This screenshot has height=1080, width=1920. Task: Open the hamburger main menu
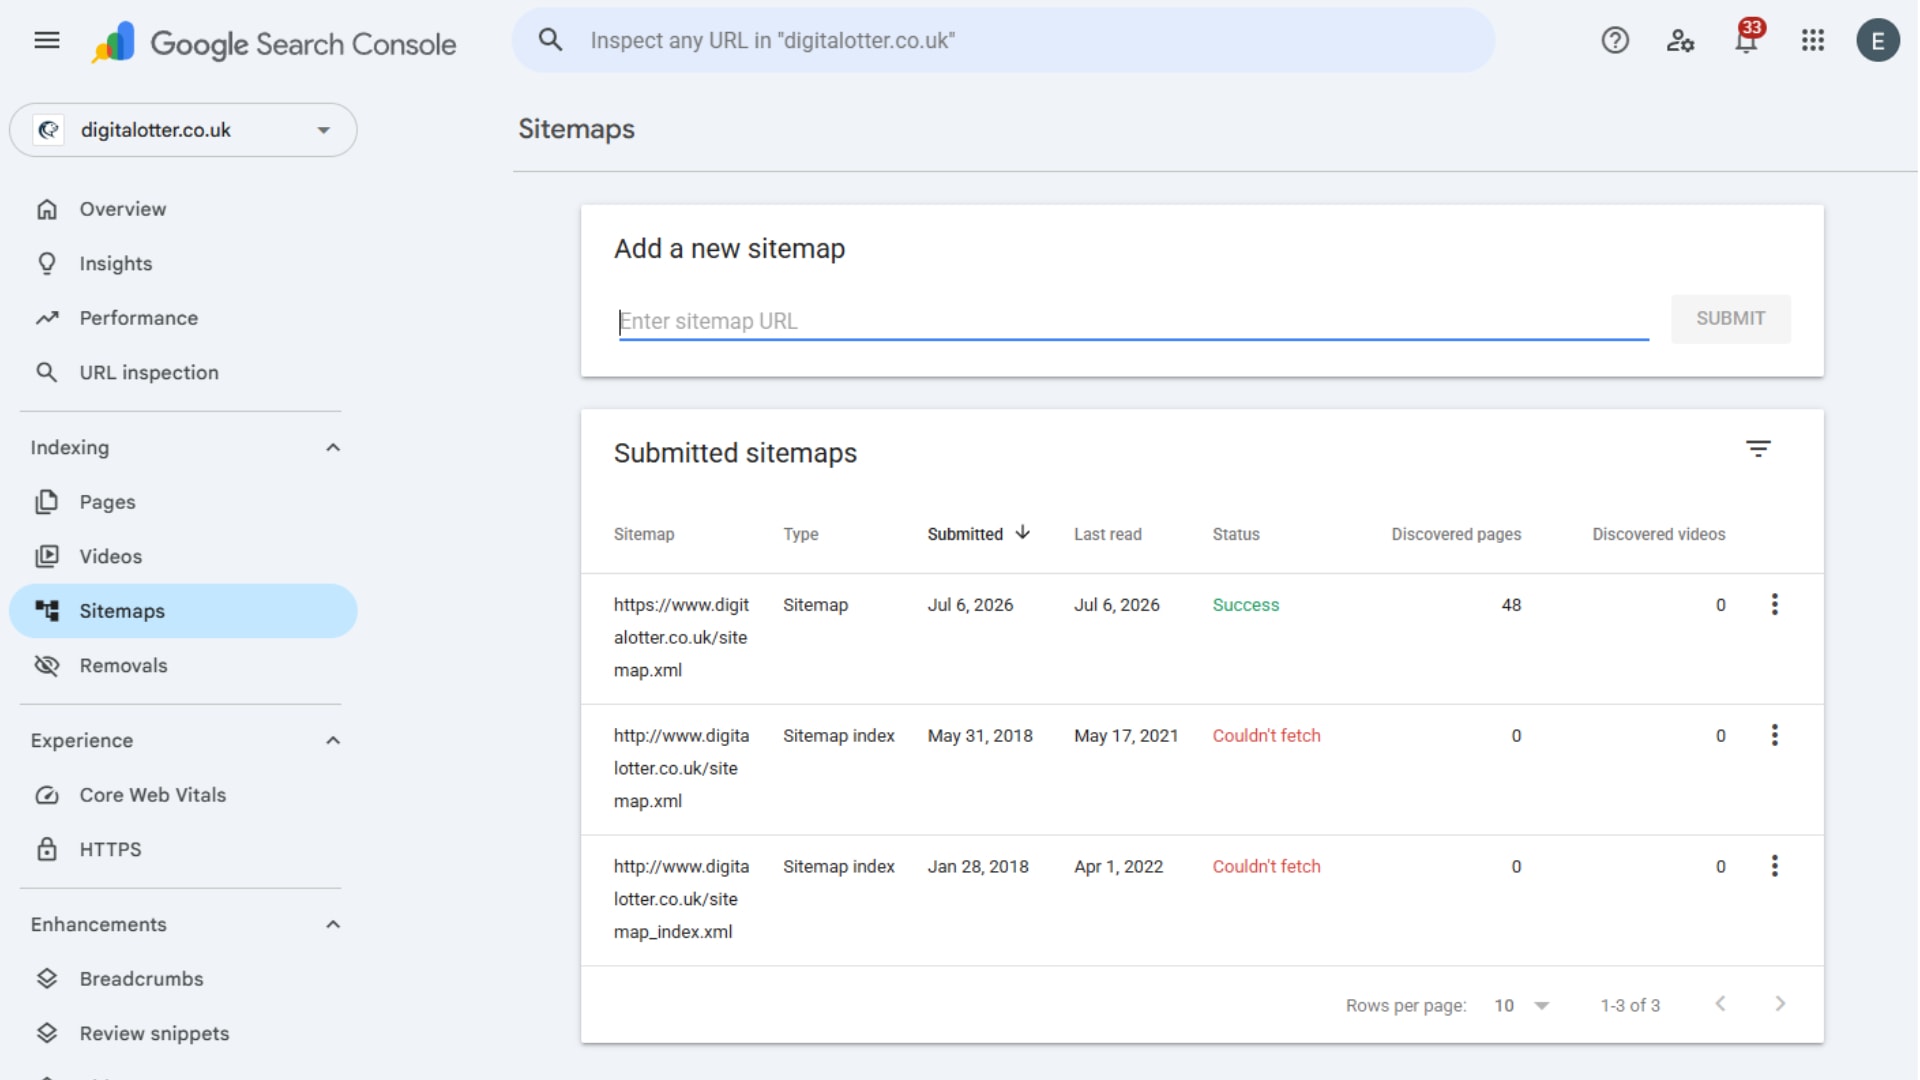(x=47, y=41)
